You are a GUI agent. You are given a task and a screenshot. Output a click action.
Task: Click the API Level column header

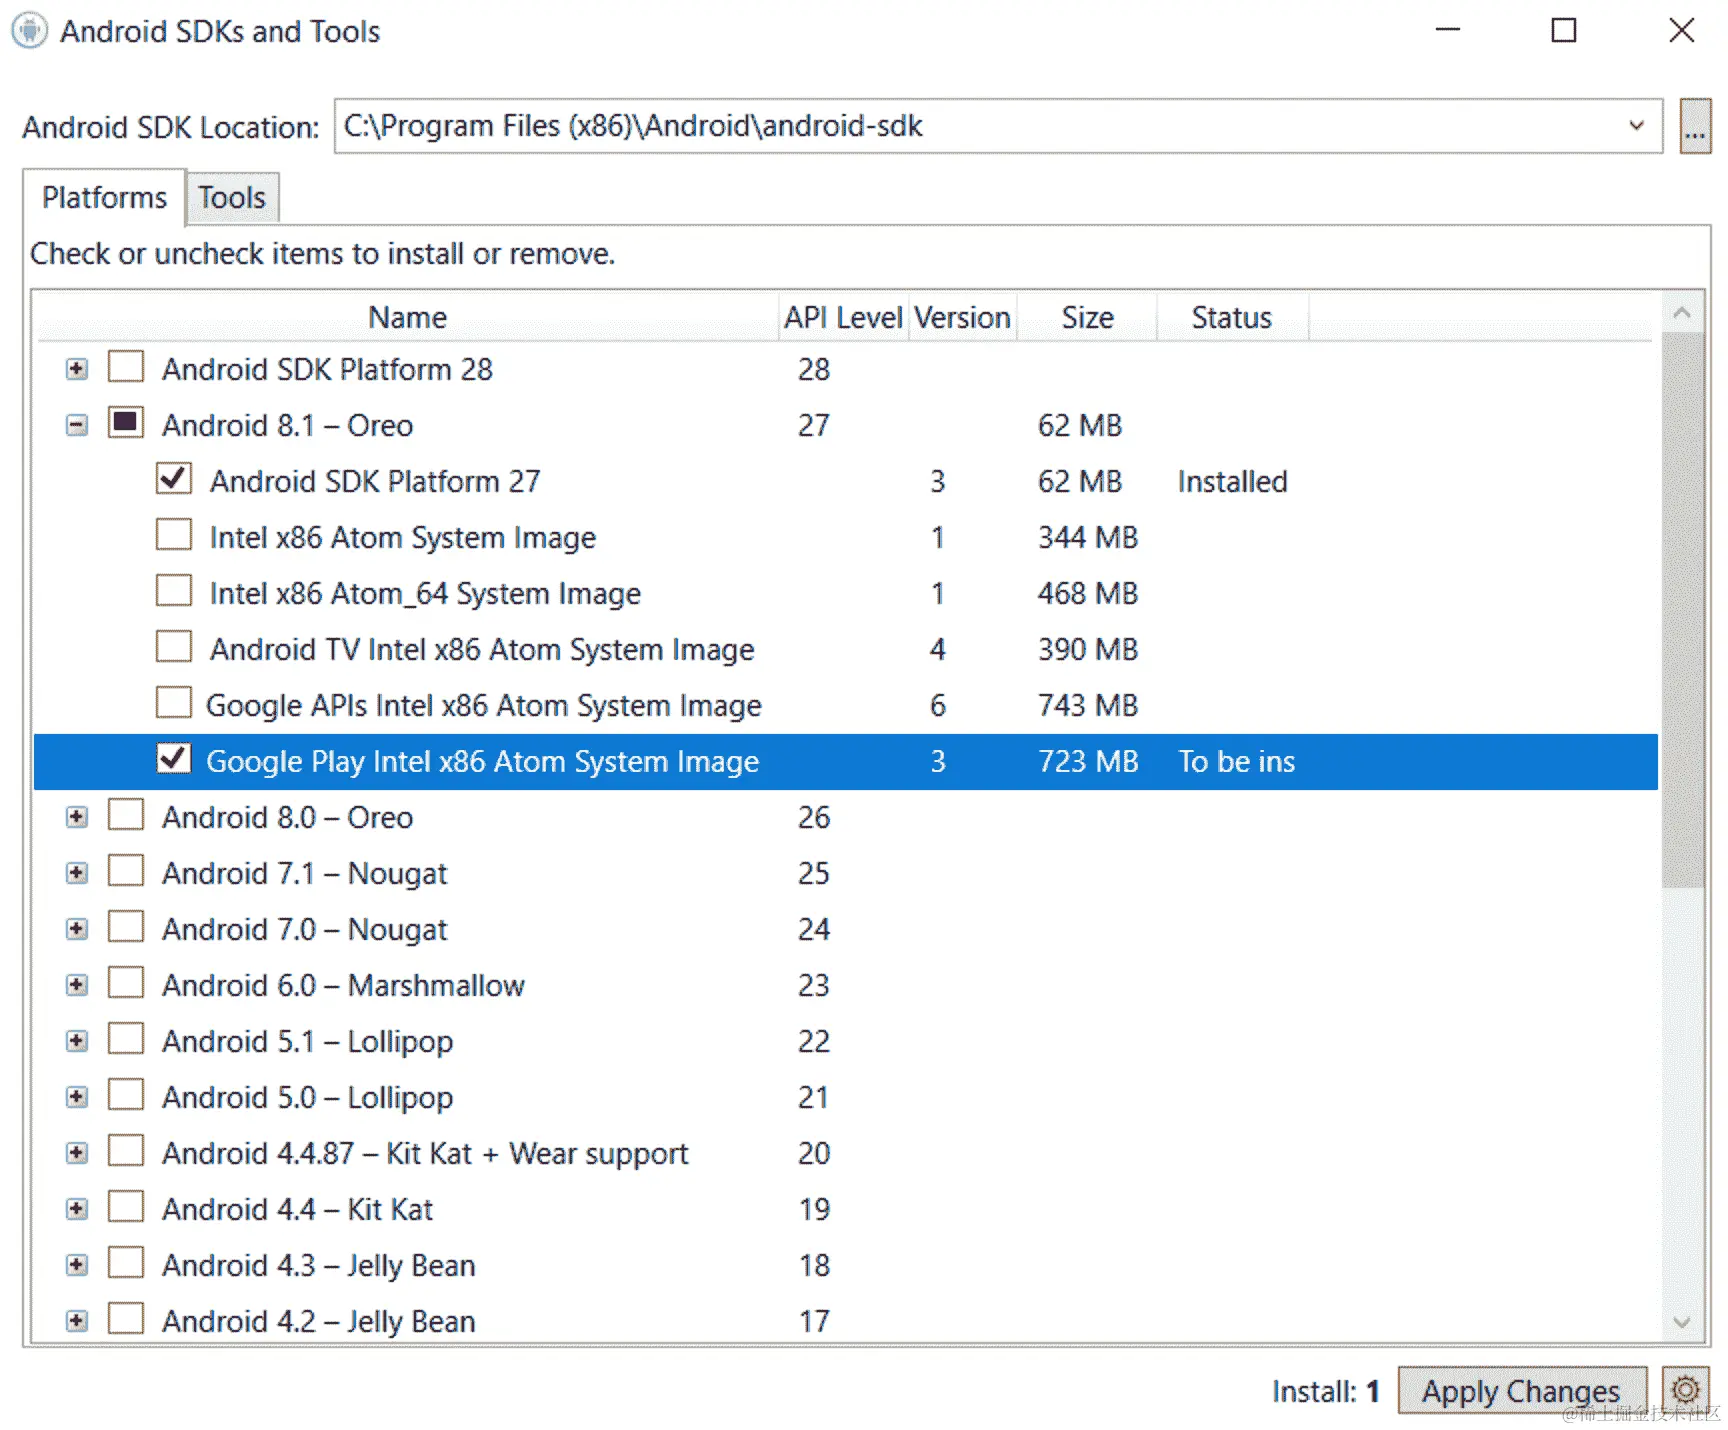(x=844, y=318)
